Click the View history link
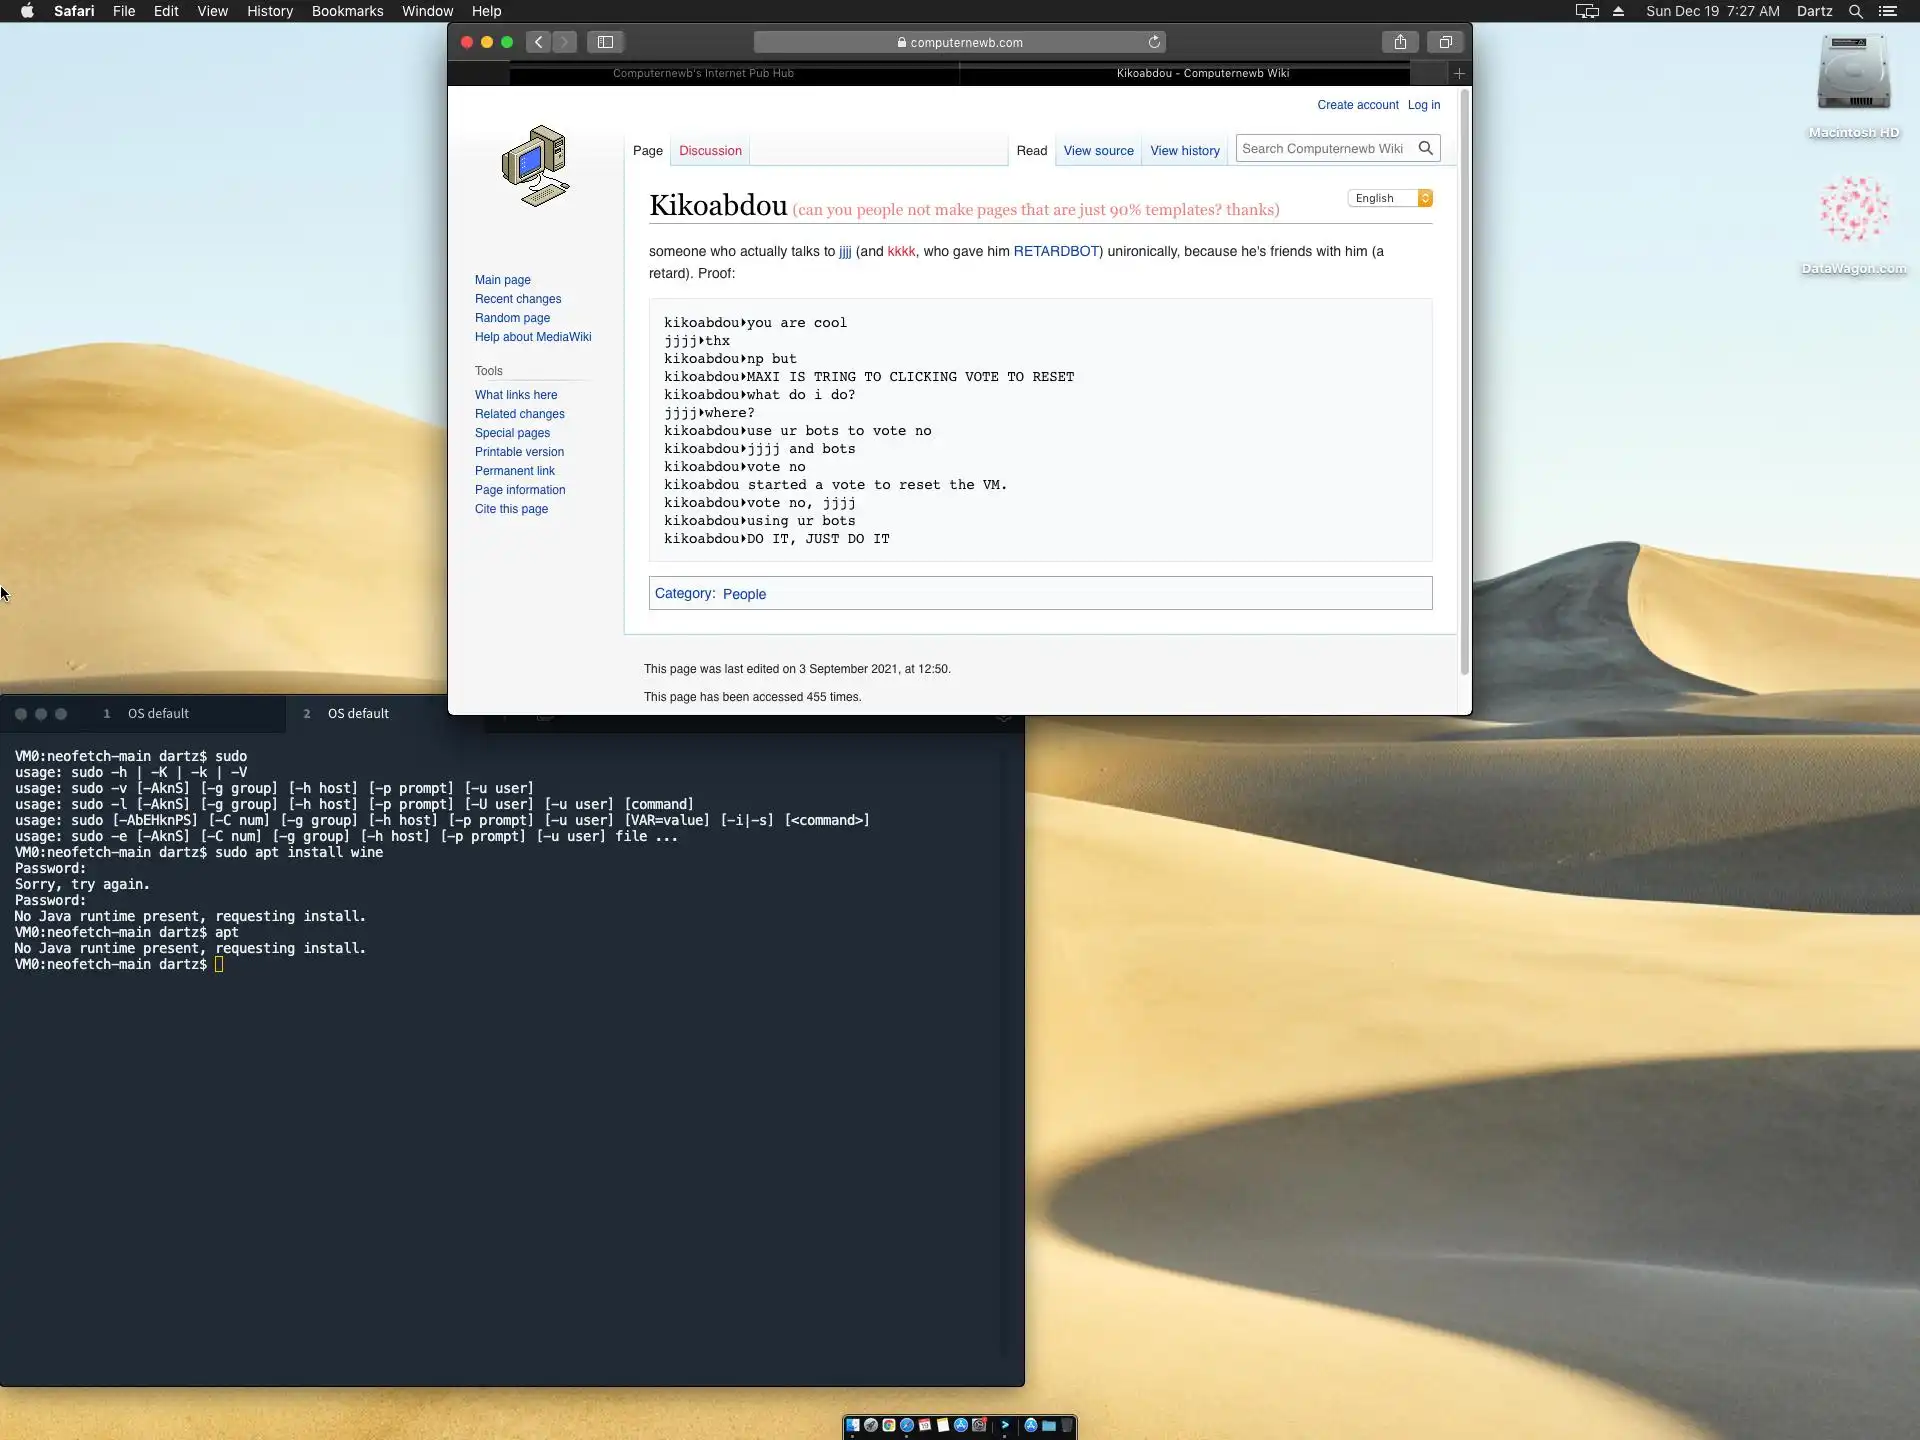 [1184, 151]
